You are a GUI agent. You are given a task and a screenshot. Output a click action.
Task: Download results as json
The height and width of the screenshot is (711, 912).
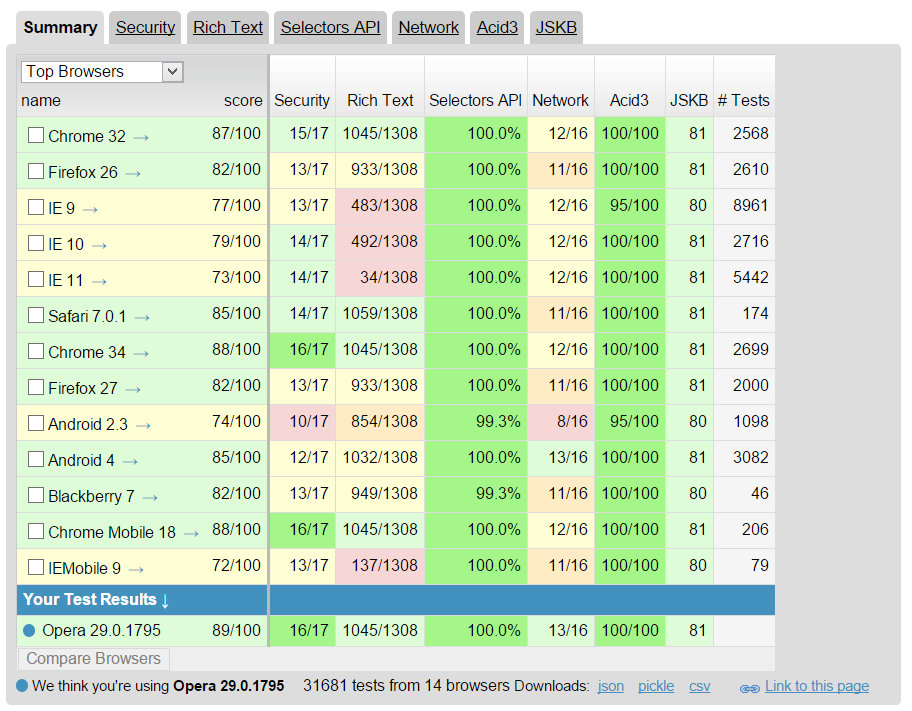pyautogui.click(x=611, y=687)
